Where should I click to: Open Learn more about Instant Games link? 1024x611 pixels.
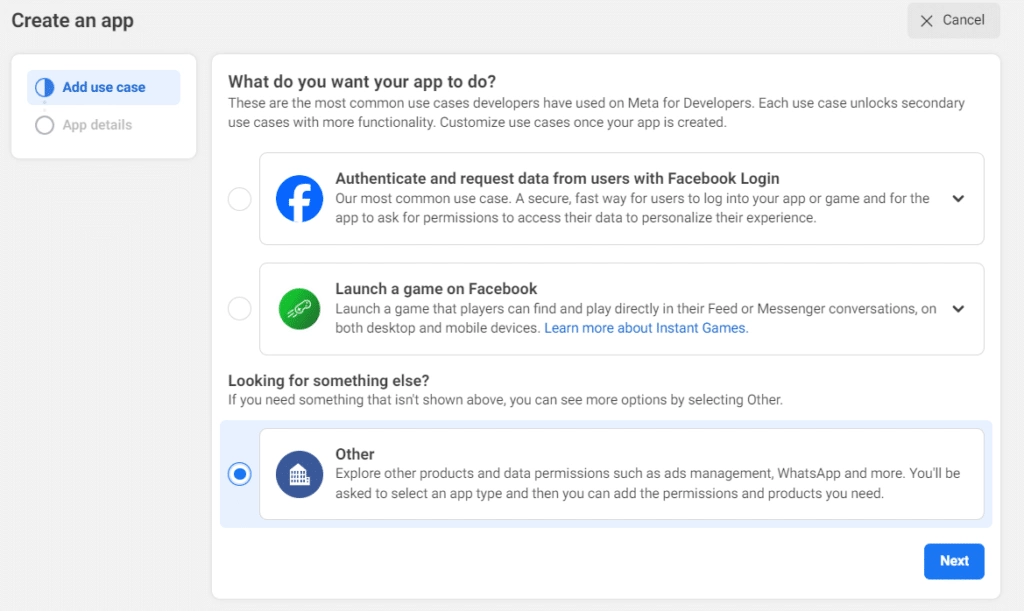coord(645,328)
